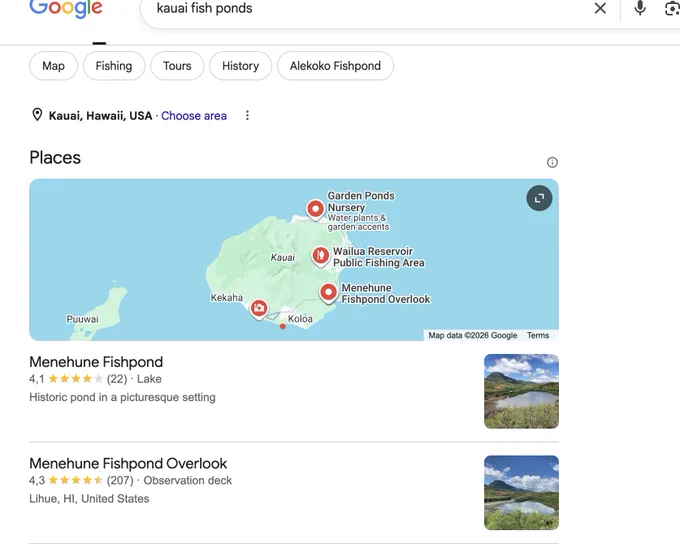Screen dimensions: 680x548
Task: Select the Wailua Reservoir fishing pin
Action: tap(320, 256)
